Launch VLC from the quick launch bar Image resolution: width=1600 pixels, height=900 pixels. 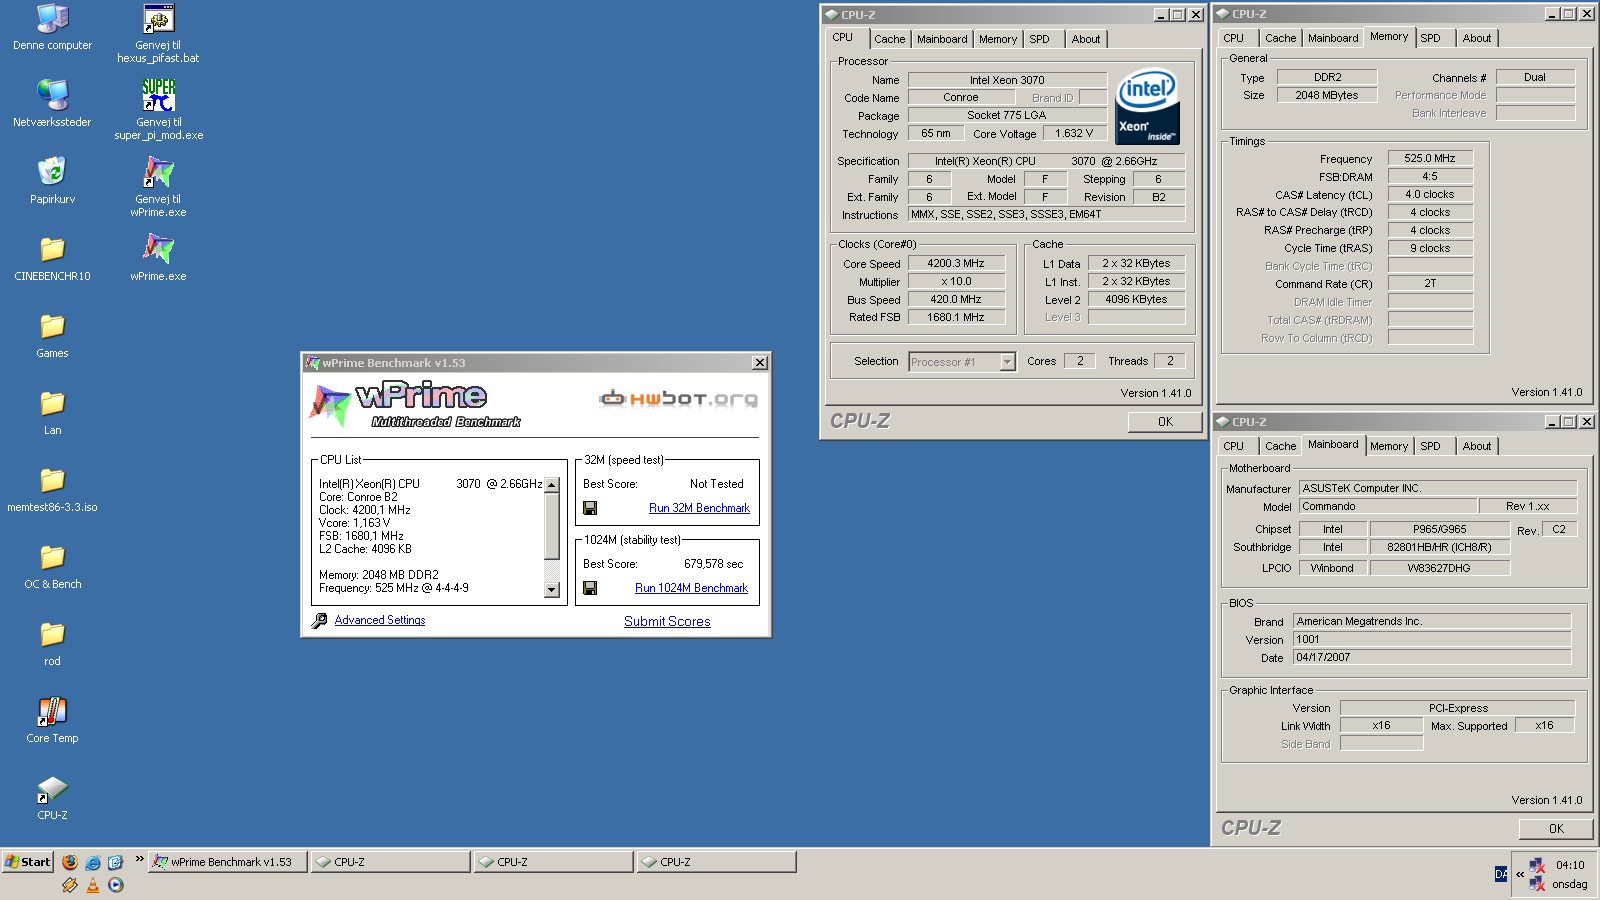tap(93, 885)
